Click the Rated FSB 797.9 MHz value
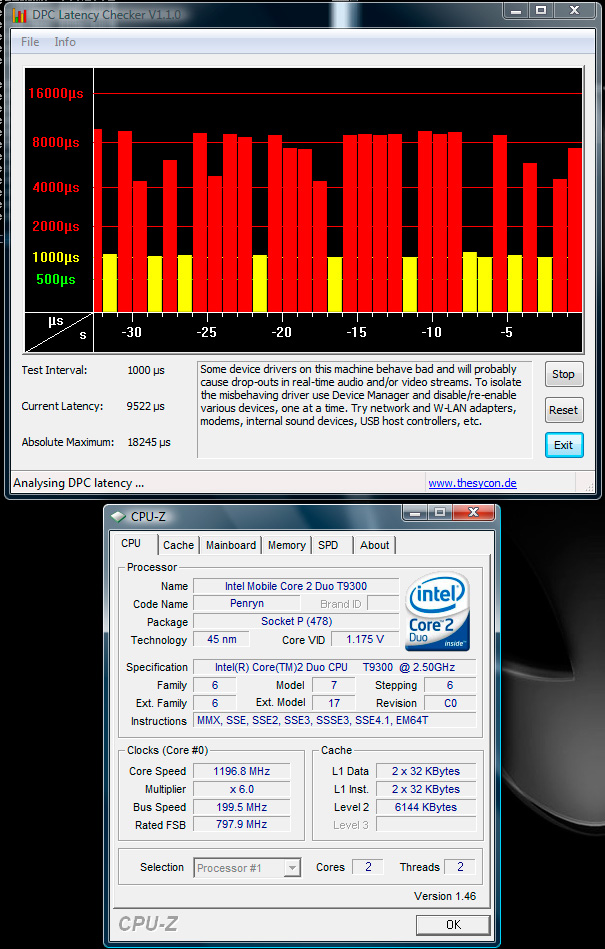Screen dimensions: 605x949 click(x=241, y=824)
